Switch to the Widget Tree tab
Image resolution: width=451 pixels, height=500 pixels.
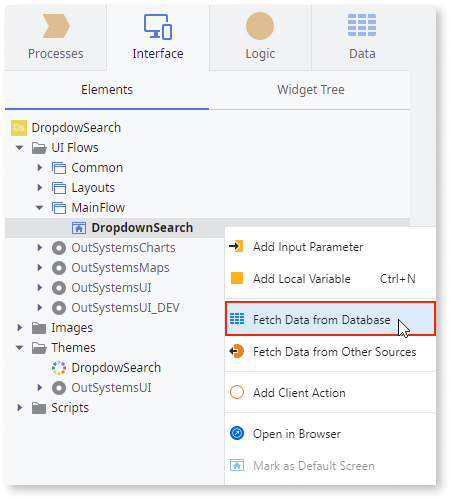coord(311,90)
